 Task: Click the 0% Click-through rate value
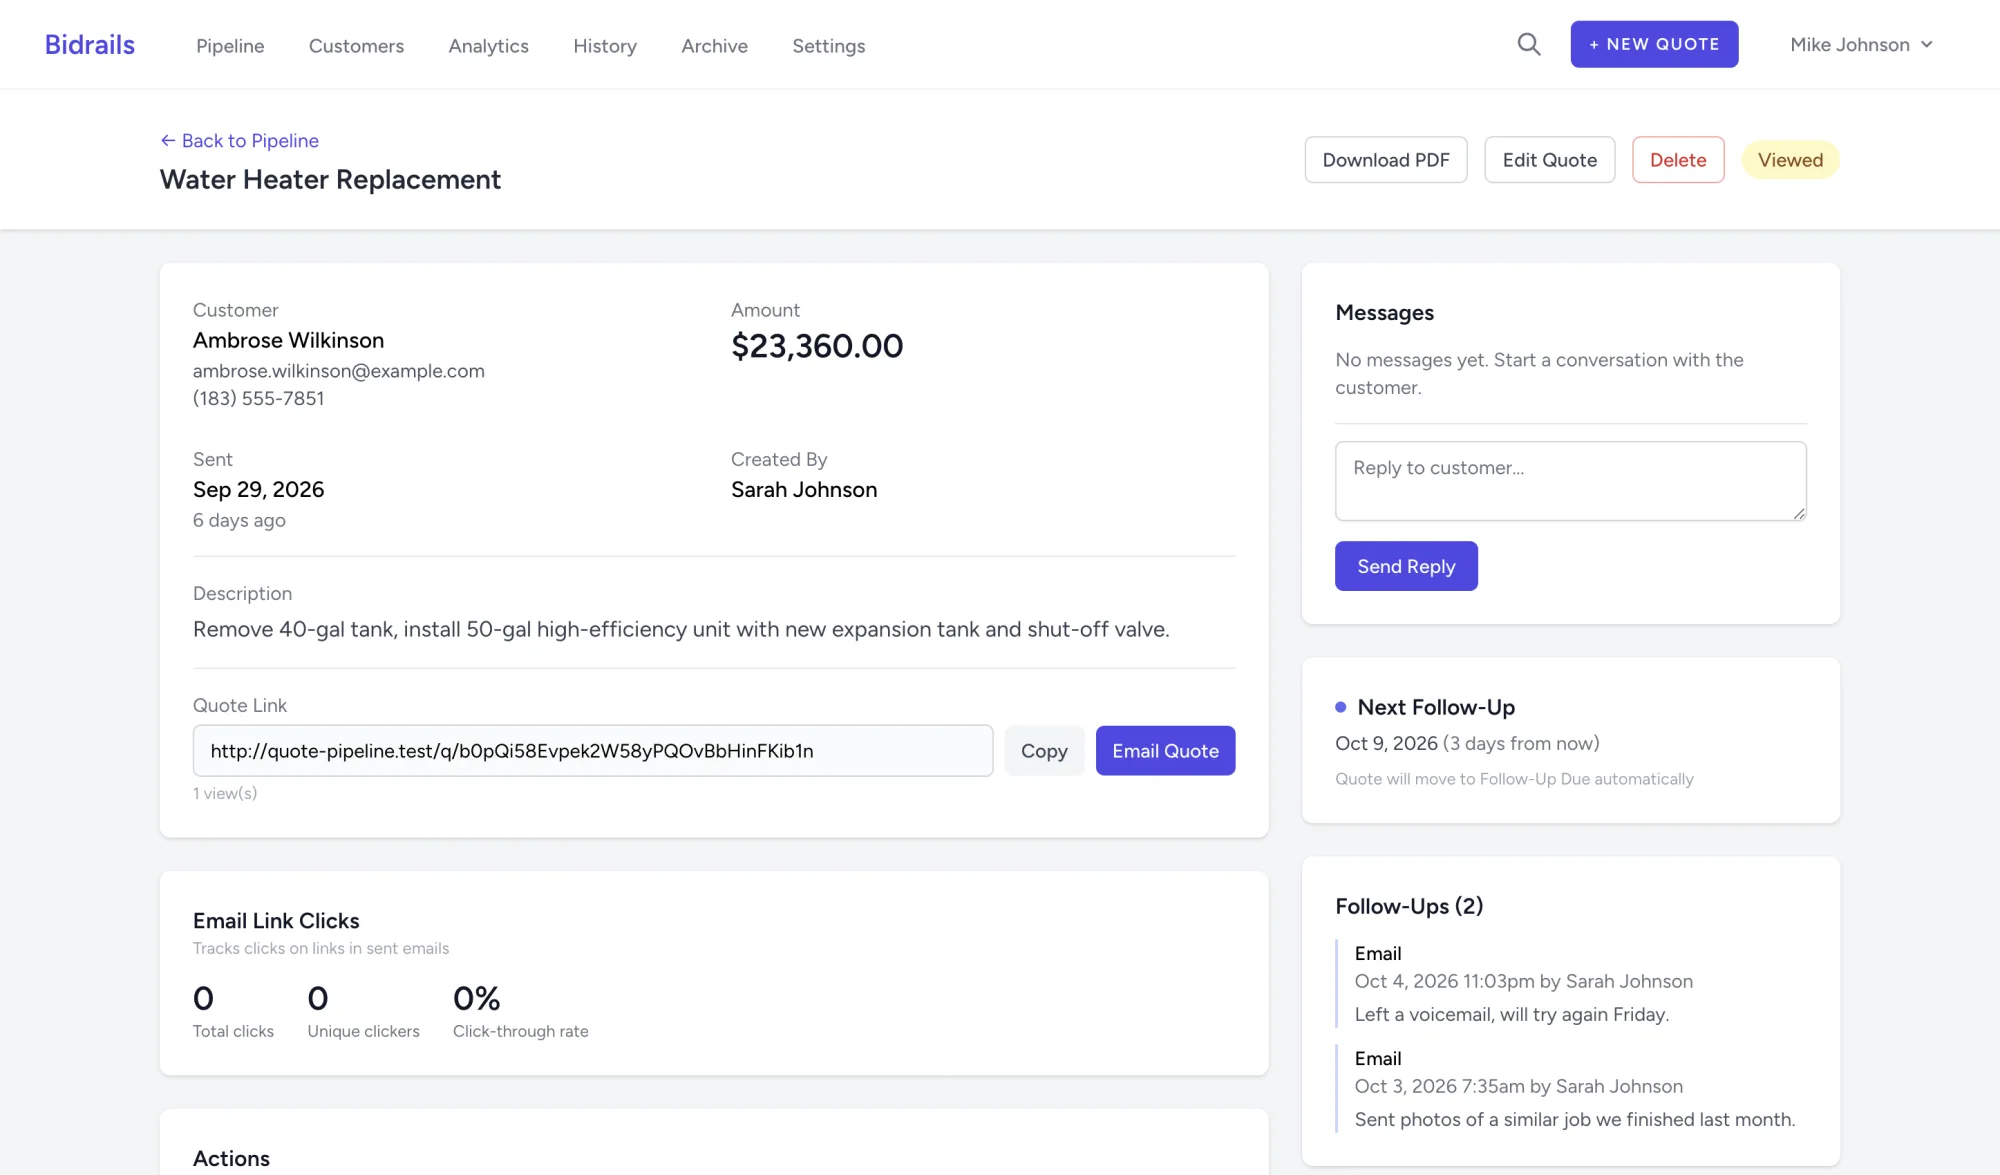pyautogui.click(x=476, y=998)
